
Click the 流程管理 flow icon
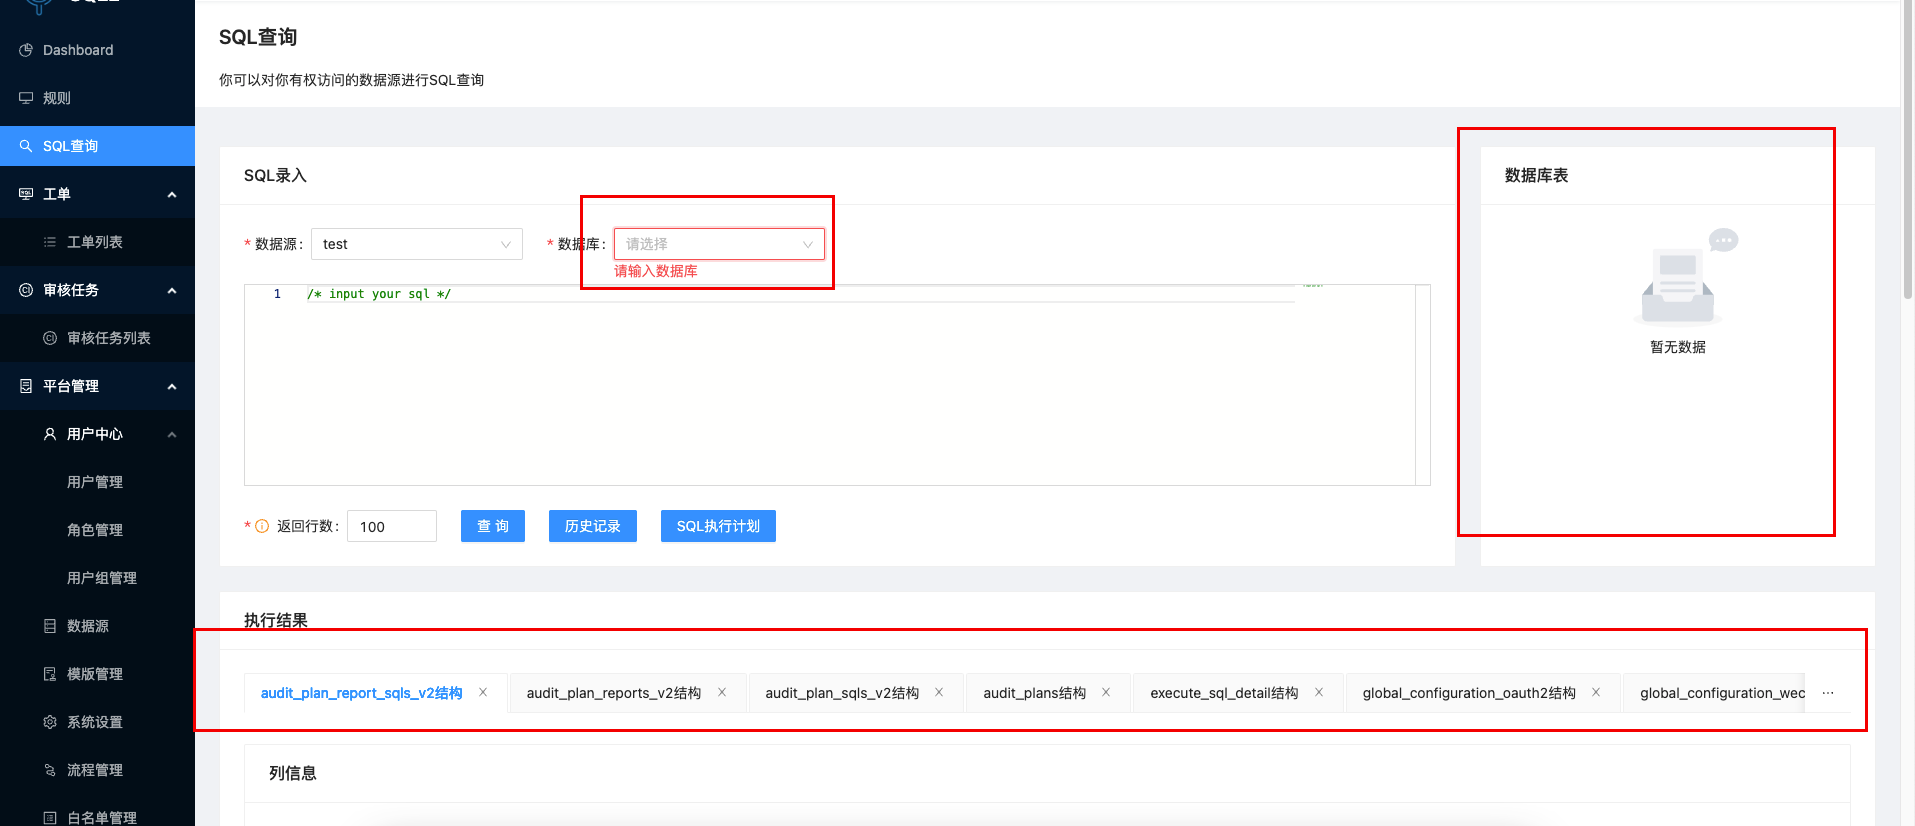[x=50, y=770]
